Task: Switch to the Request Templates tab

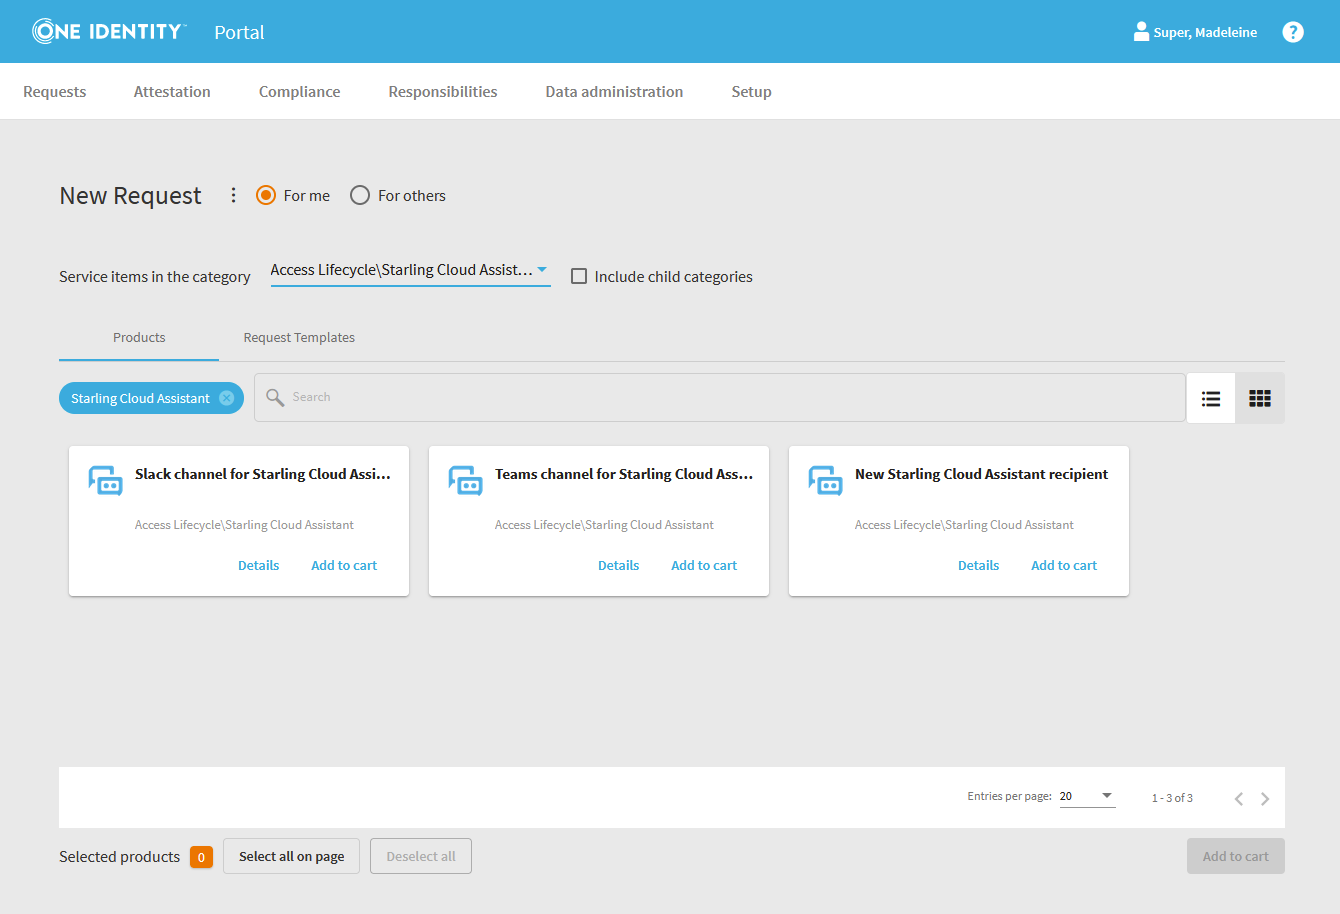Action: click(299, 338)
